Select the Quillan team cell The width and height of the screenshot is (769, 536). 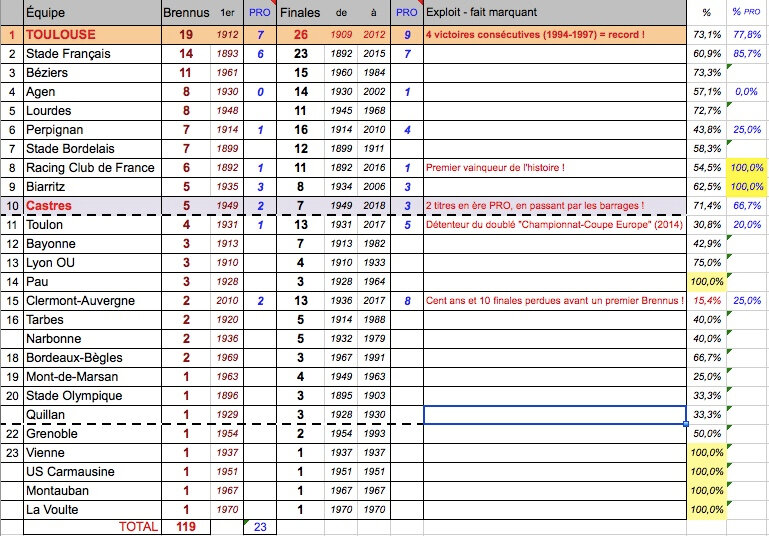[92, 415]
